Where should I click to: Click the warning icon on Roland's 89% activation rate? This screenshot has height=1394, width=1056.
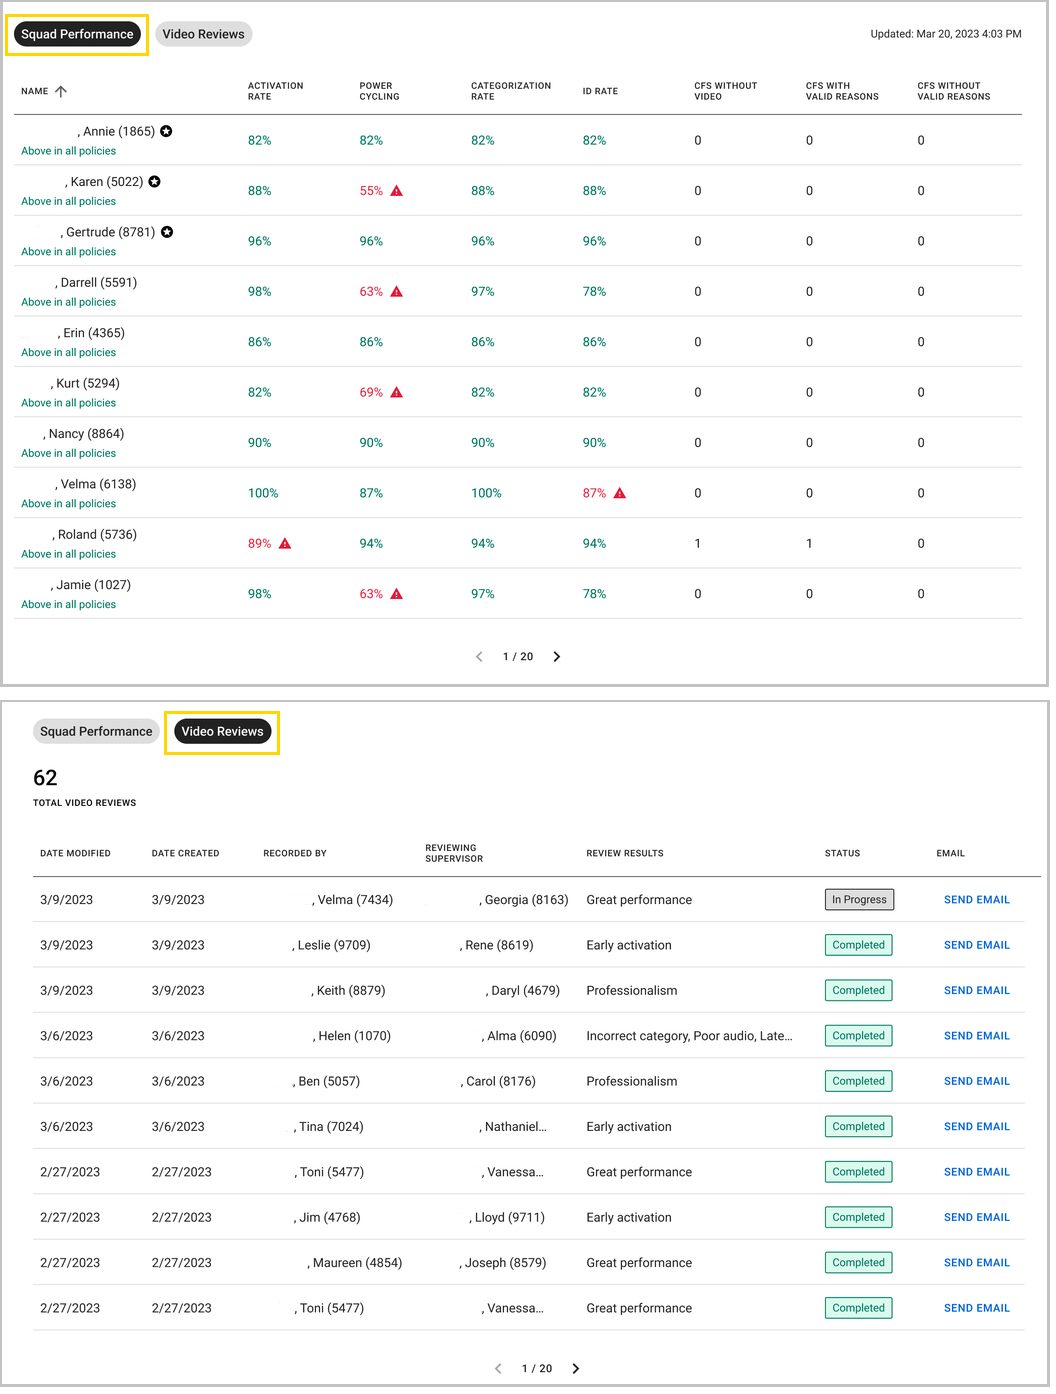point(286,543)
